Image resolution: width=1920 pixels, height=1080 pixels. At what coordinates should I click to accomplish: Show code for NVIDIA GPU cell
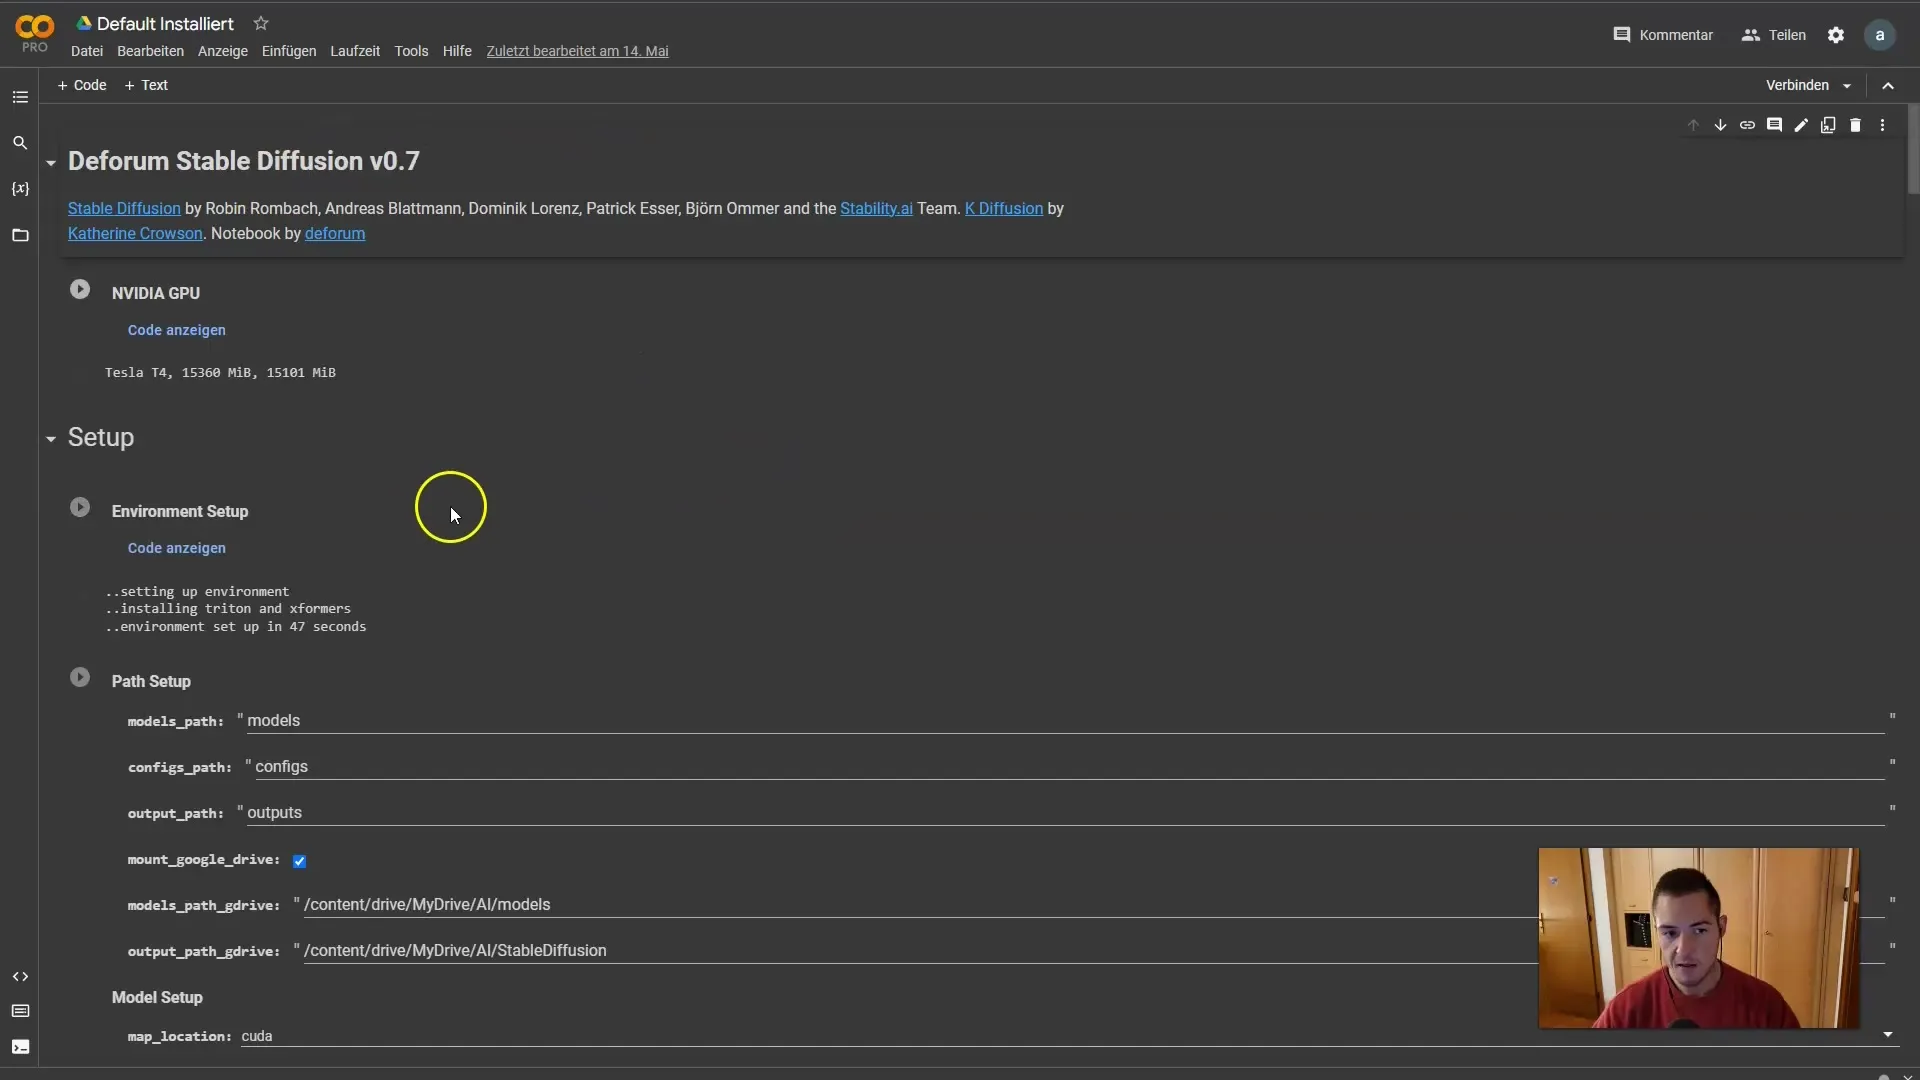pyautogui.click(x=175, y=328)
